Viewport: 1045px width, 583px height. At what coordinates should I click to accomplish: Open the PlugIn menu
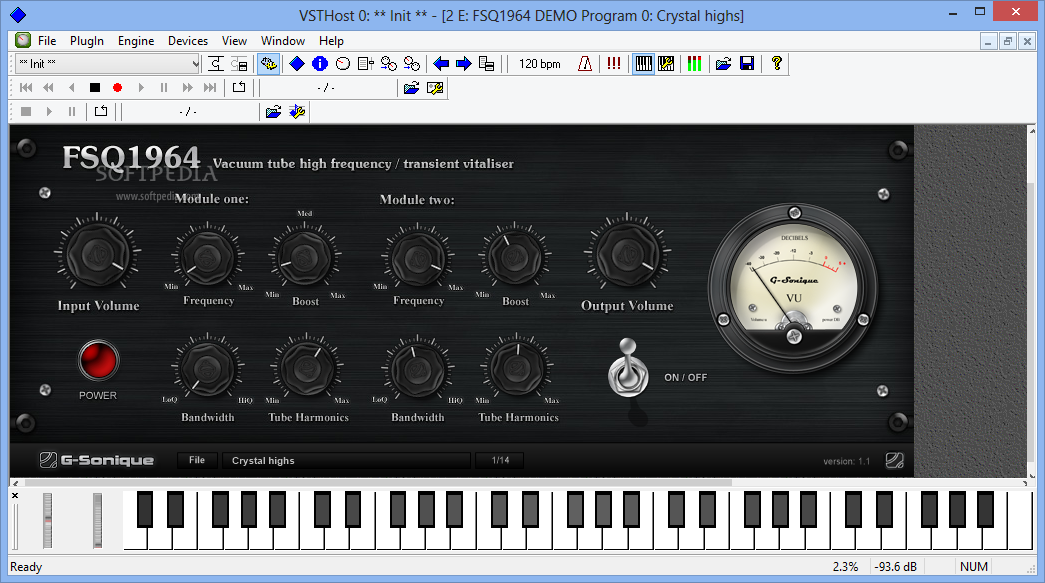tap(87, 41)
